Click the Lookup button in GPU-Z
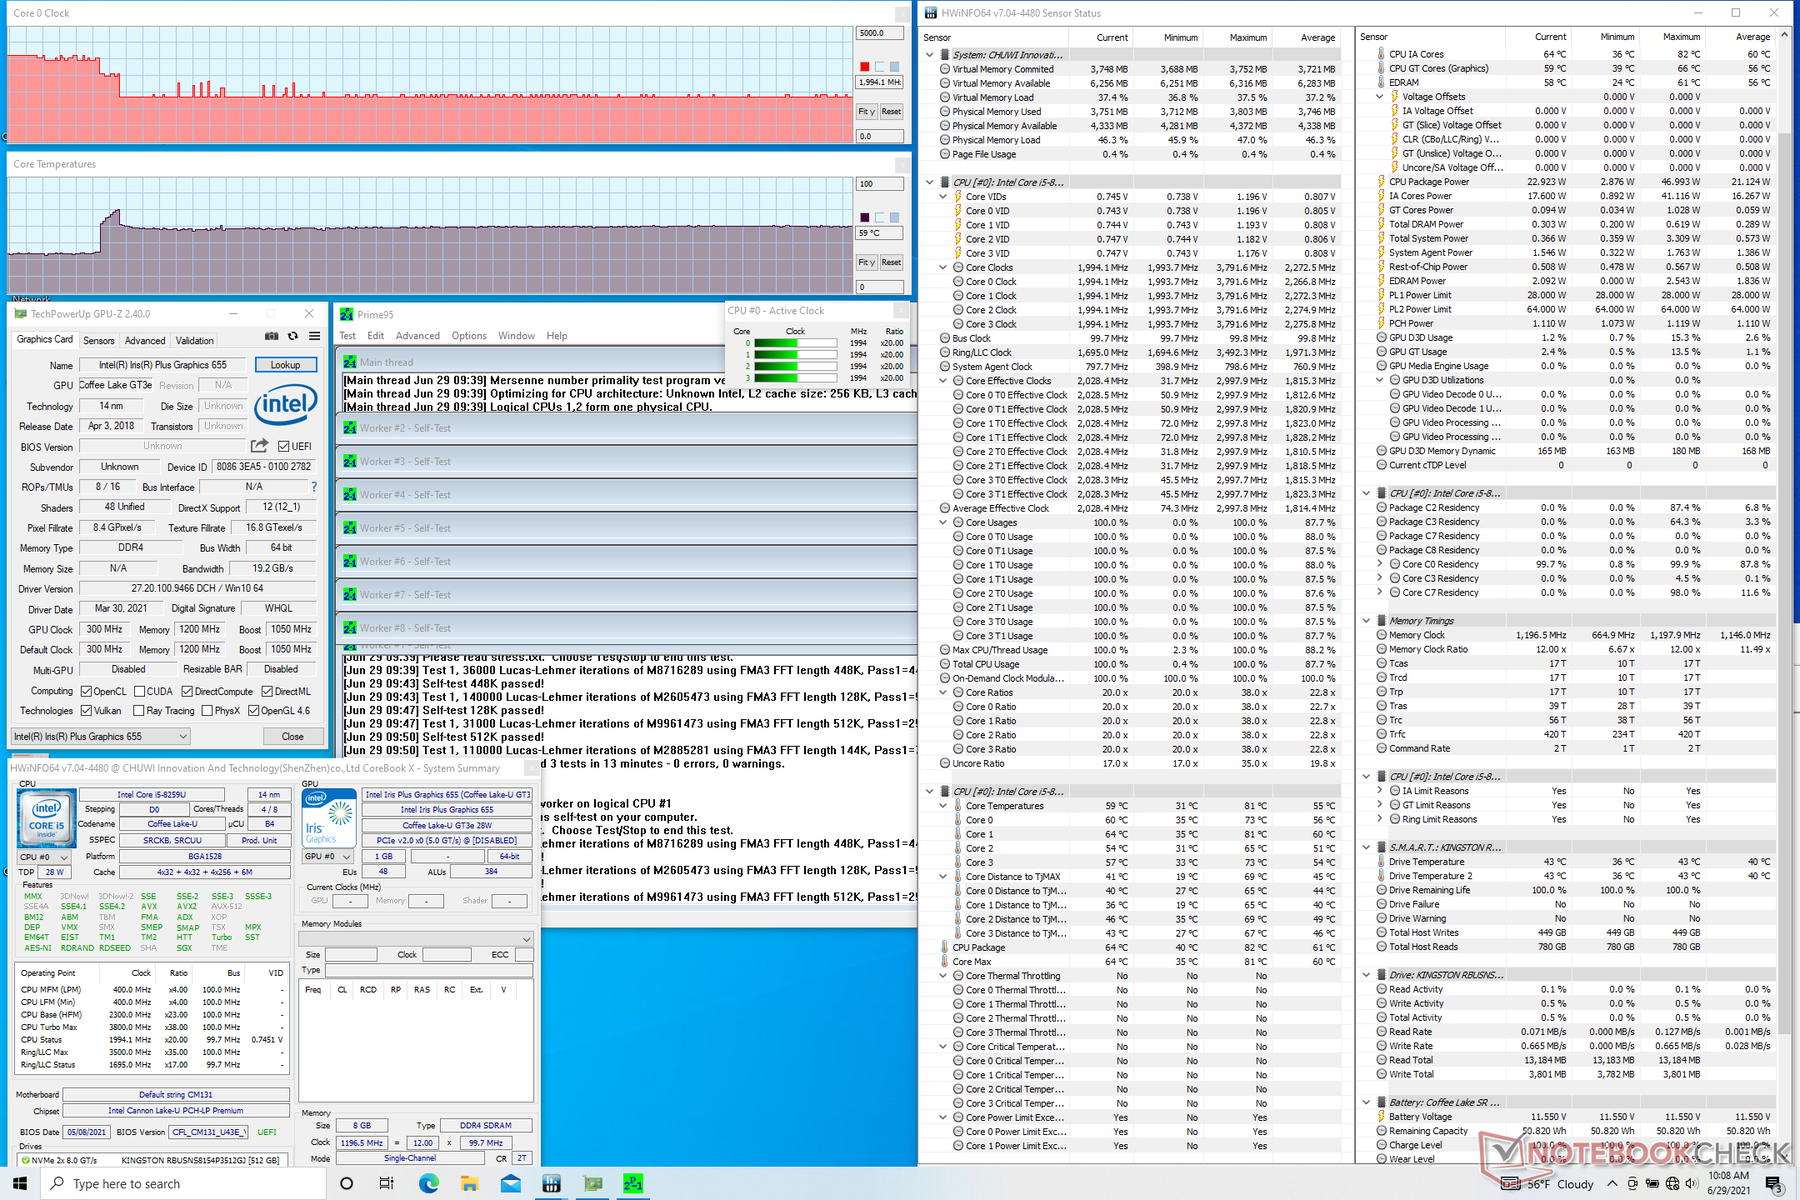 pos(286,365)
